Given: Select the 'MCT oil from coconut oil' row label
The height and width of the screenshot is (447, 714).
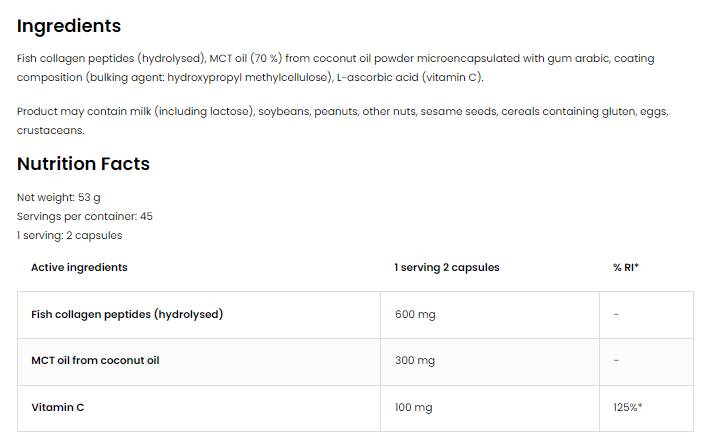Looking at the screenshot, I should (x=95, y=360).
